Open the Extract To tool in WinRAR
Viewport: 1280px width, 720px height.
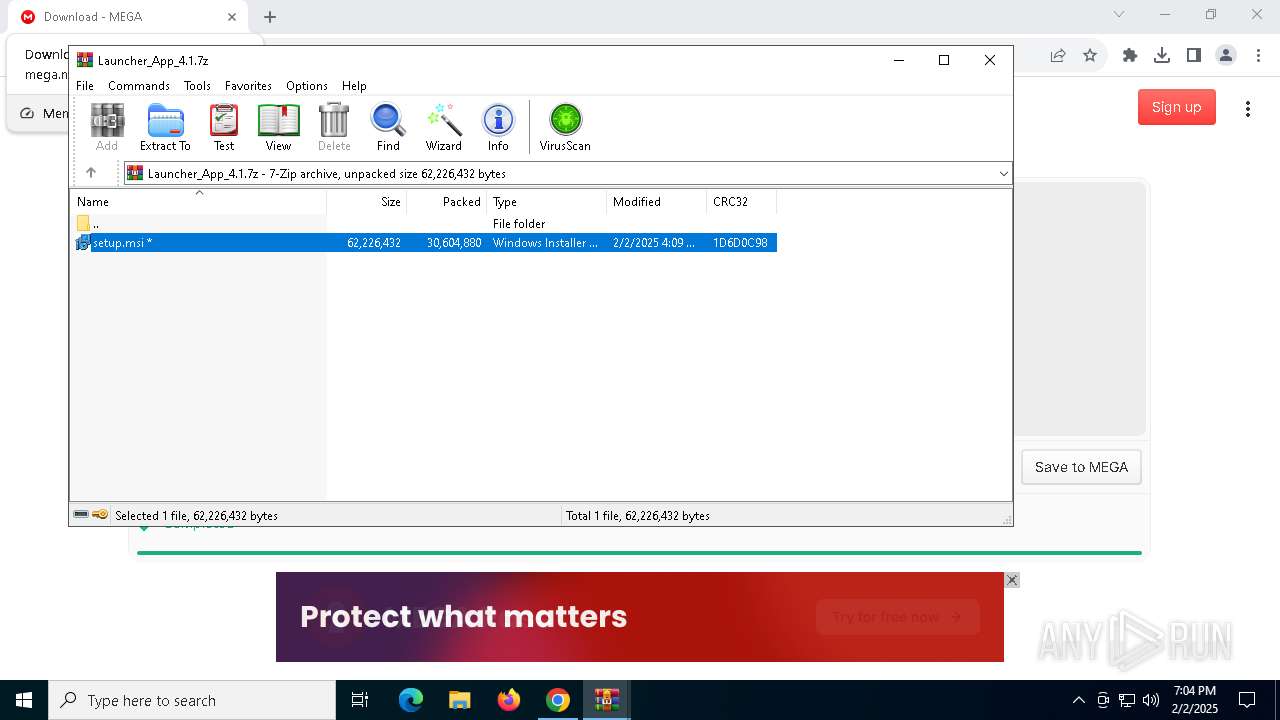[165, 127]
